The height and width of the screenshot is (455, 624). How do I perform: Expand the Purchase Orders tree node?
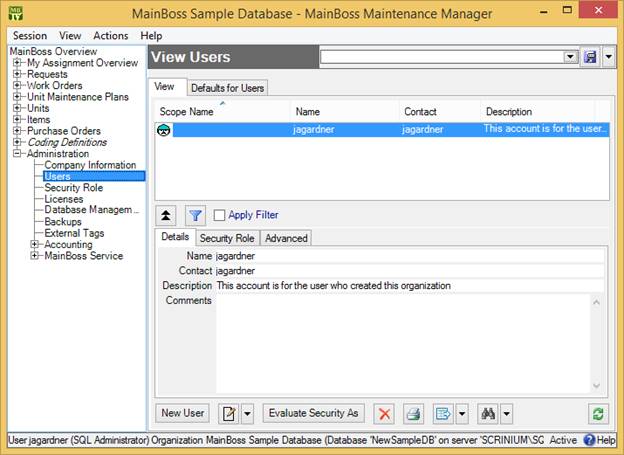pos(17,131)
